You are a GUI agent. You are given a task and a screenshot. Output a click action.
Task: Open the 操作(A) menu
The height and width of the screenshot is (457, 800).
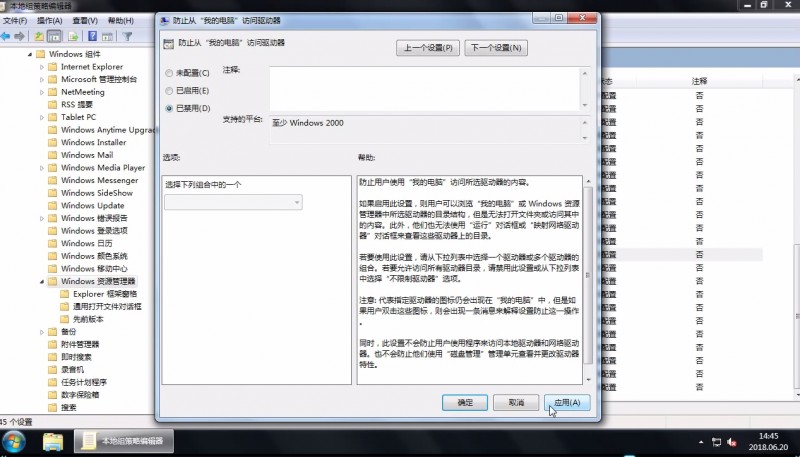click(x=49, y=20)
